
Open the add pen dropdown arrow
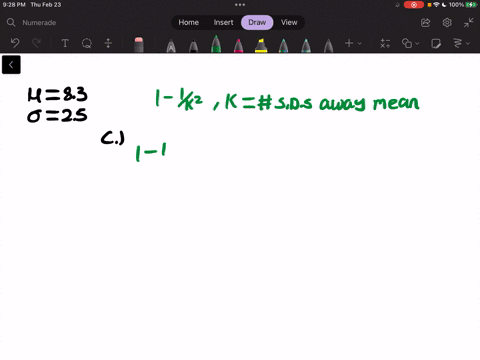pyautogui.click(x=359, y=43)
